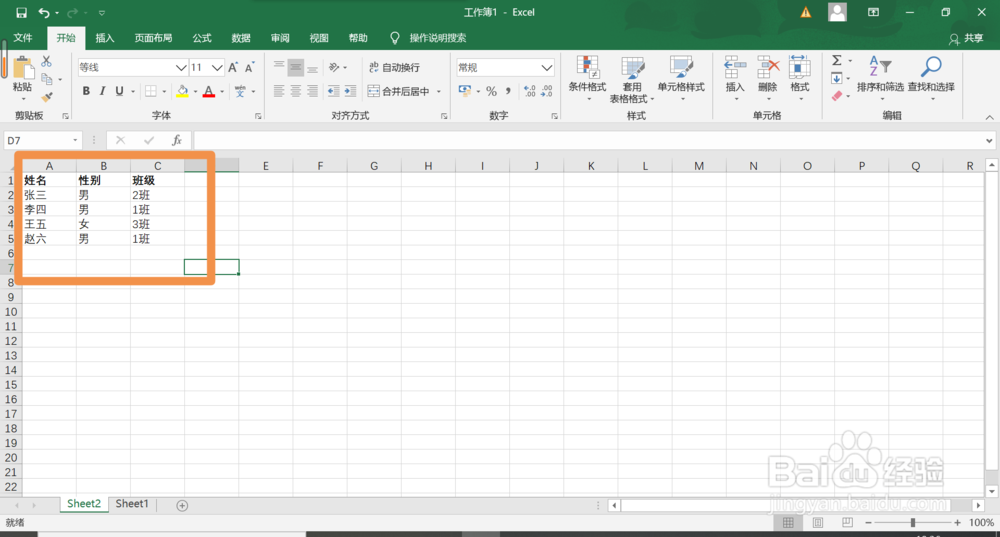This screenshot has height=537, width=1000.
Task: Toggle bold formatting
Action: click(86, 91)
